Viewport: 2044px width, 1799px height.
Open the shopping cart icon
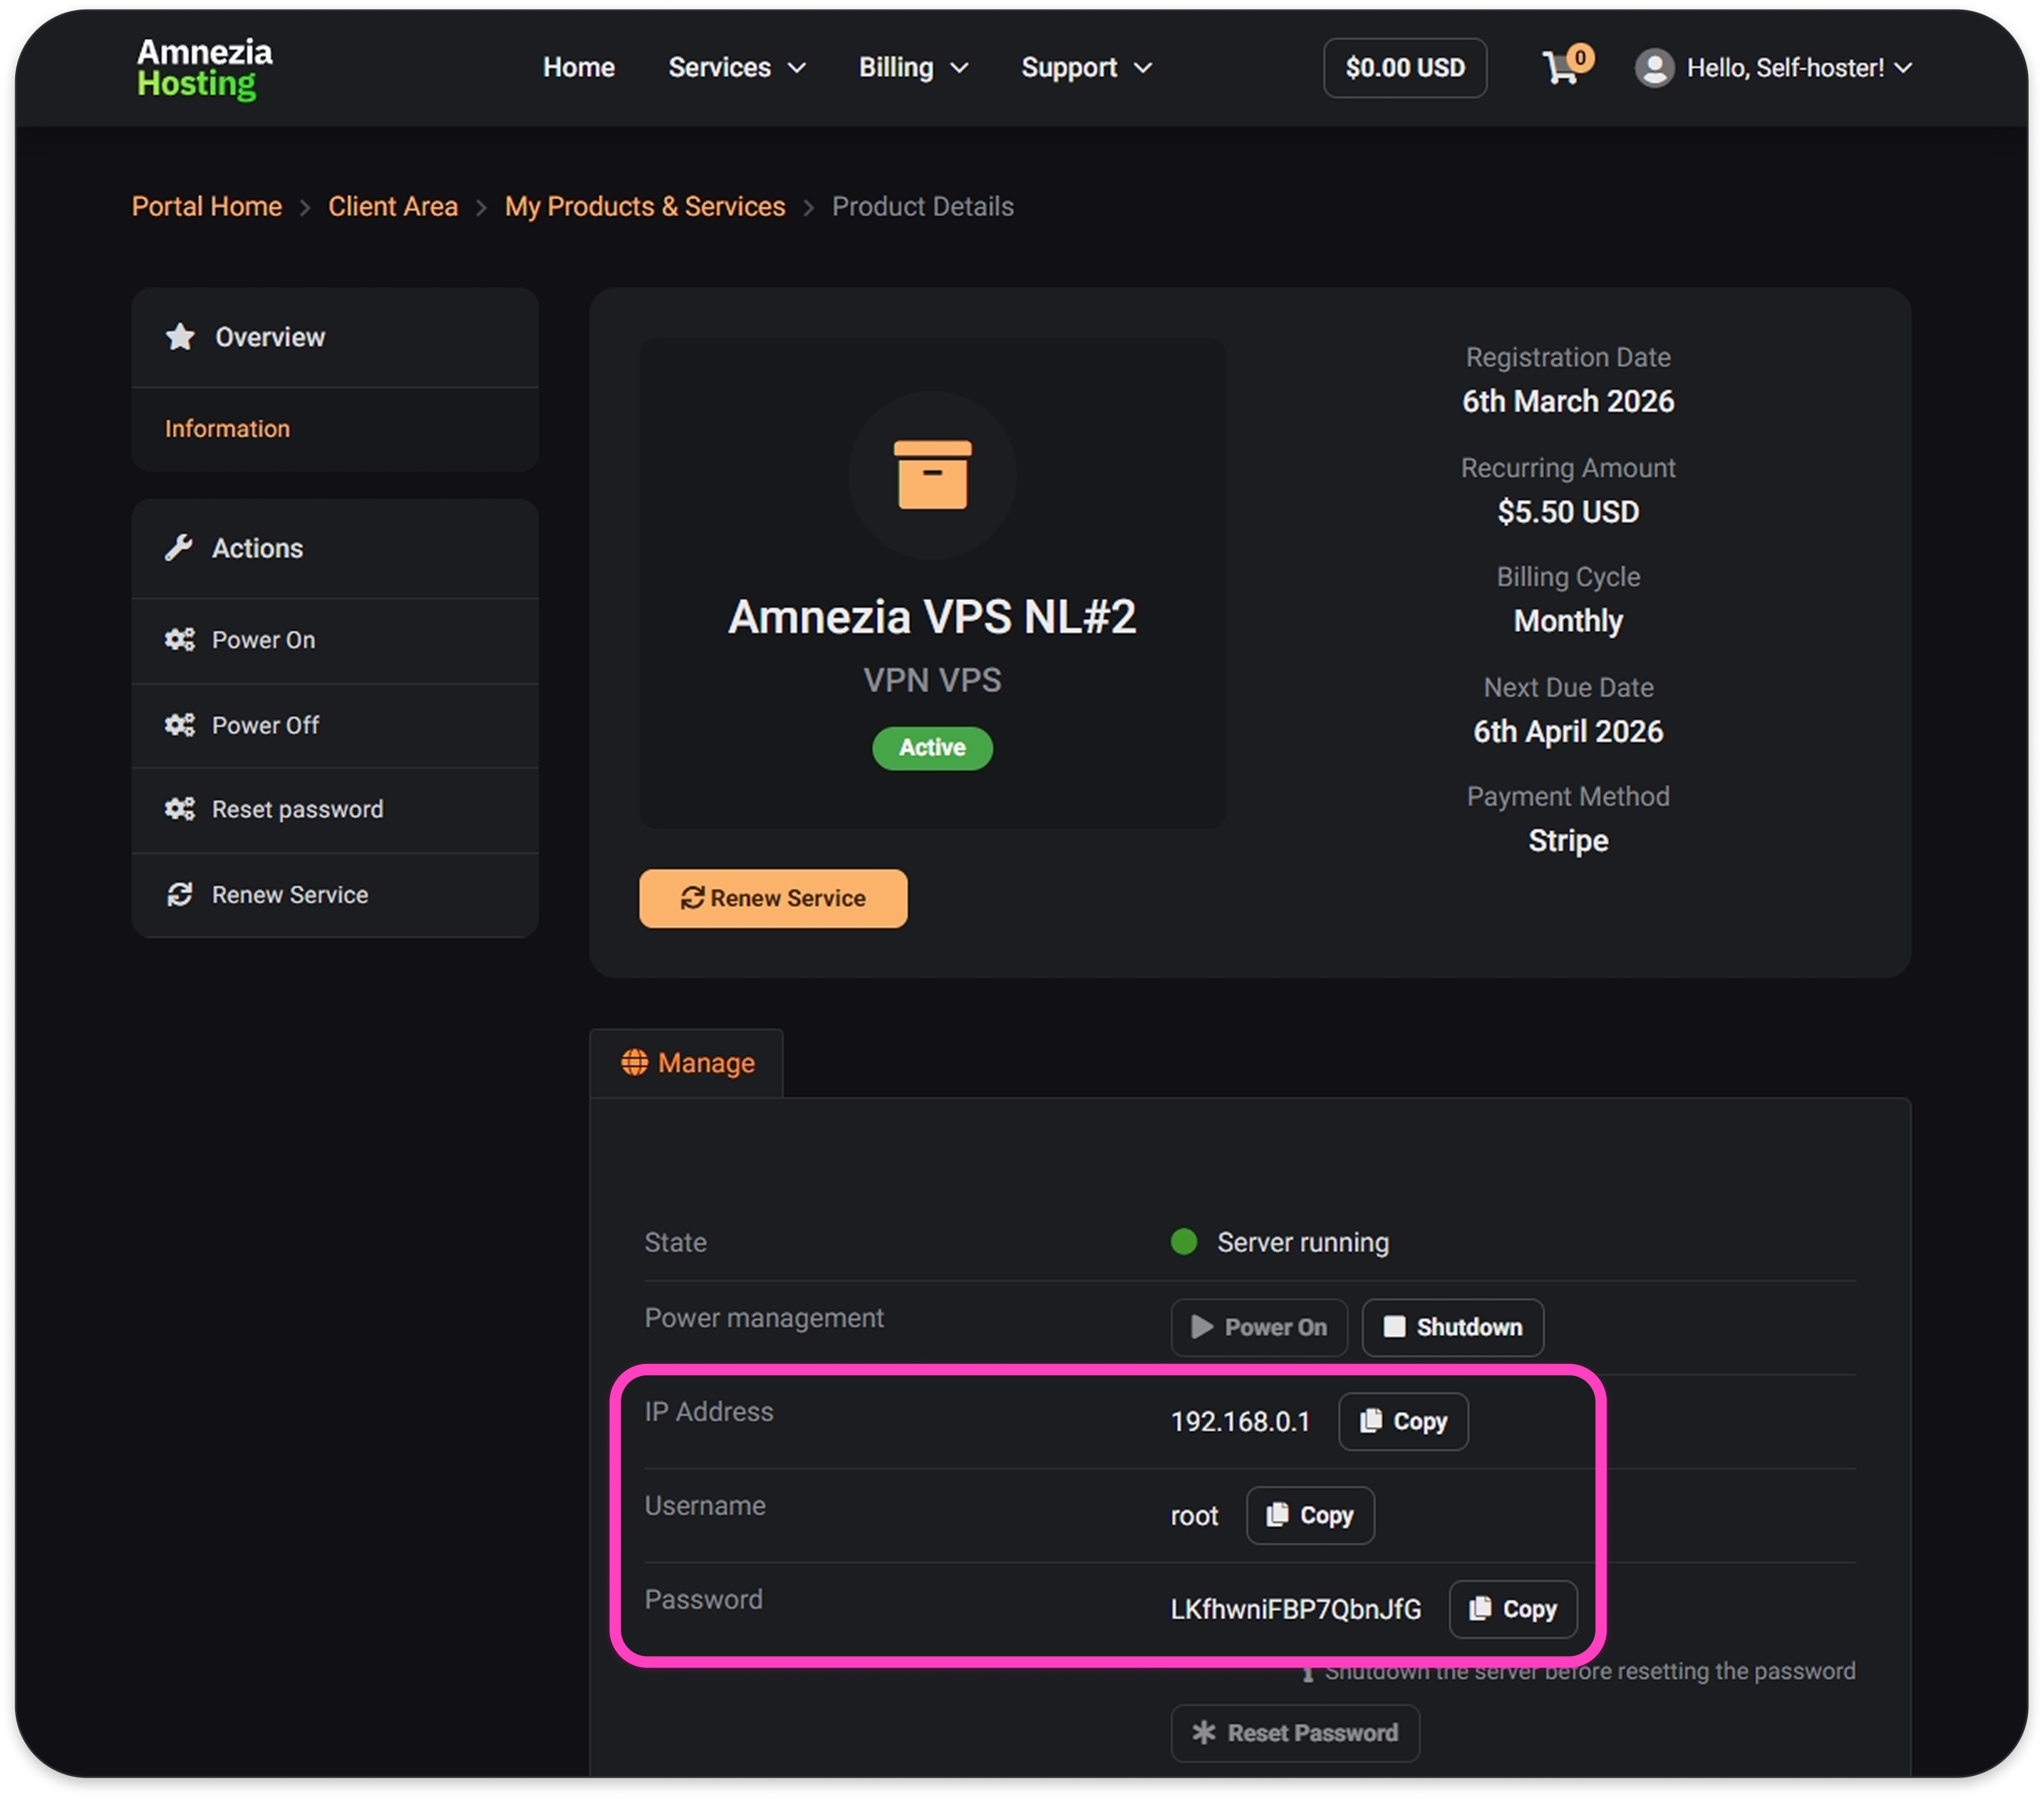1561,68
